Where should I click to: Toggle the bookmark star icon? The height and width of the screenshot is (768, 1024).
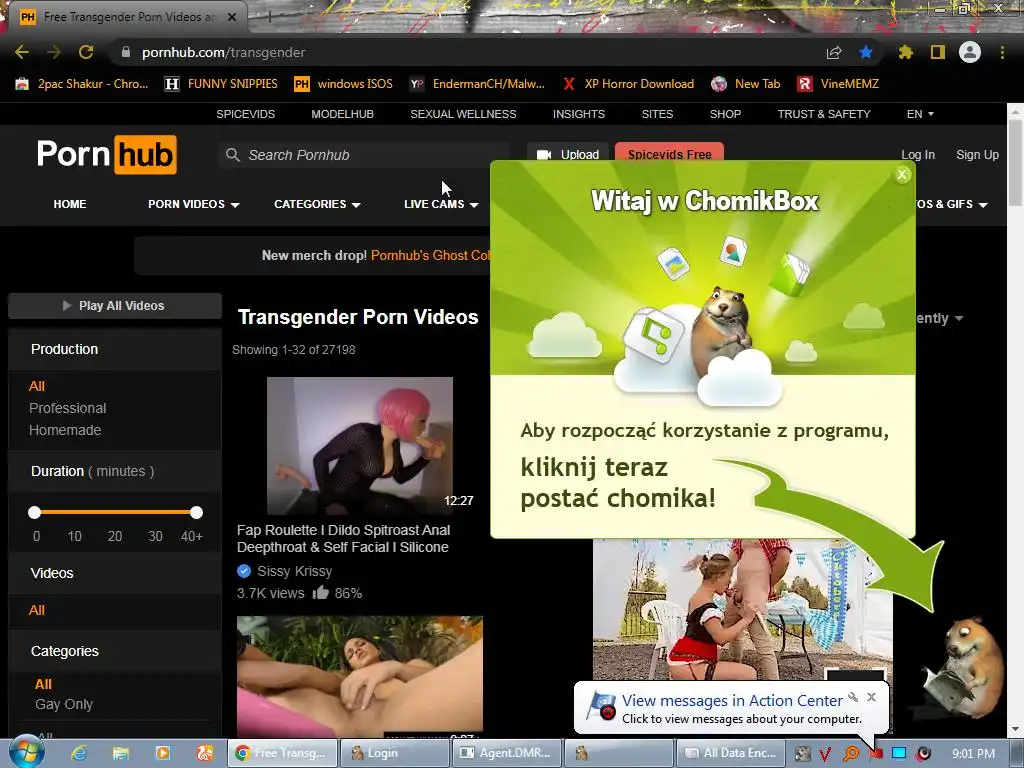click(x=866, y=52)
